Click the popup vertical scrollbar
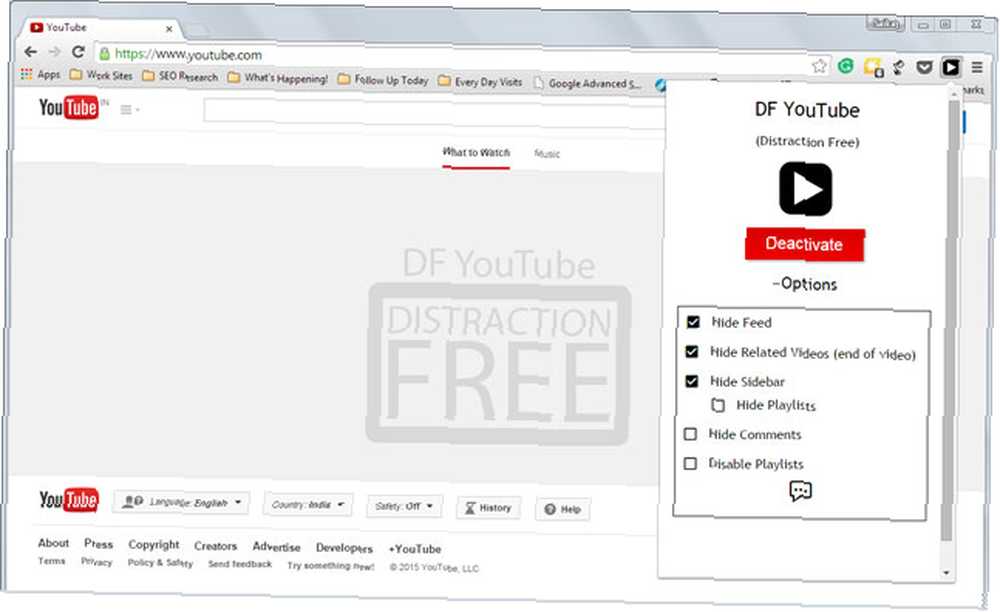Image resolution: width=1000 pixels, height=612 pixels. [948, 319]
